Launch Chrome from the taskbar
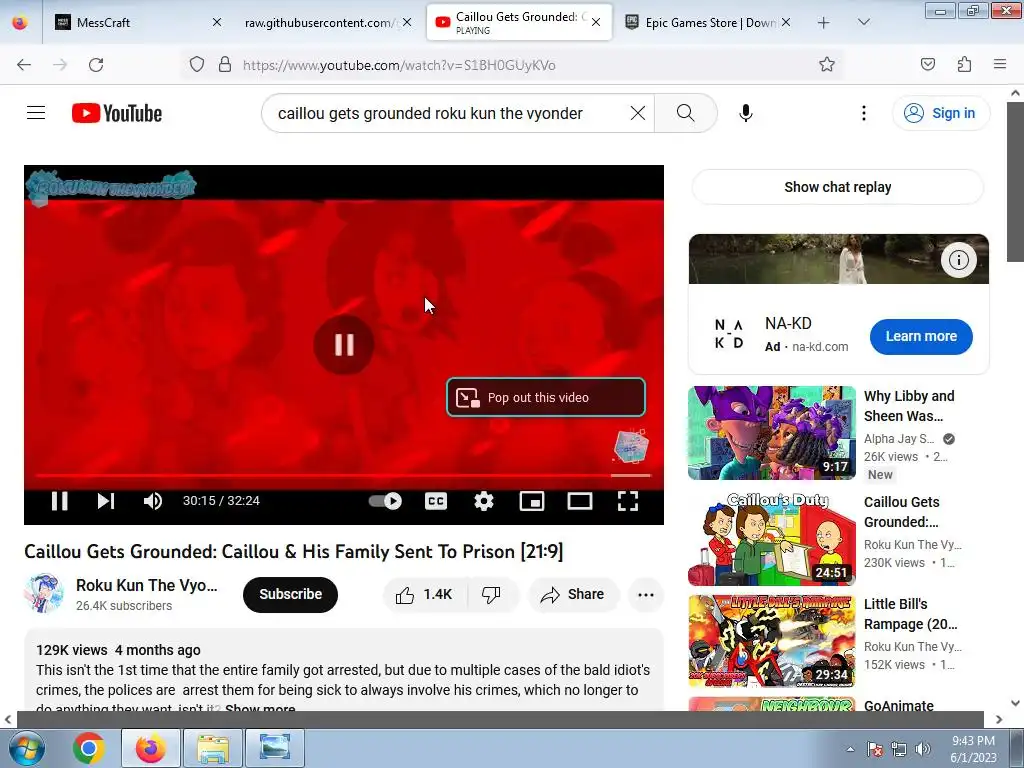 89,748
